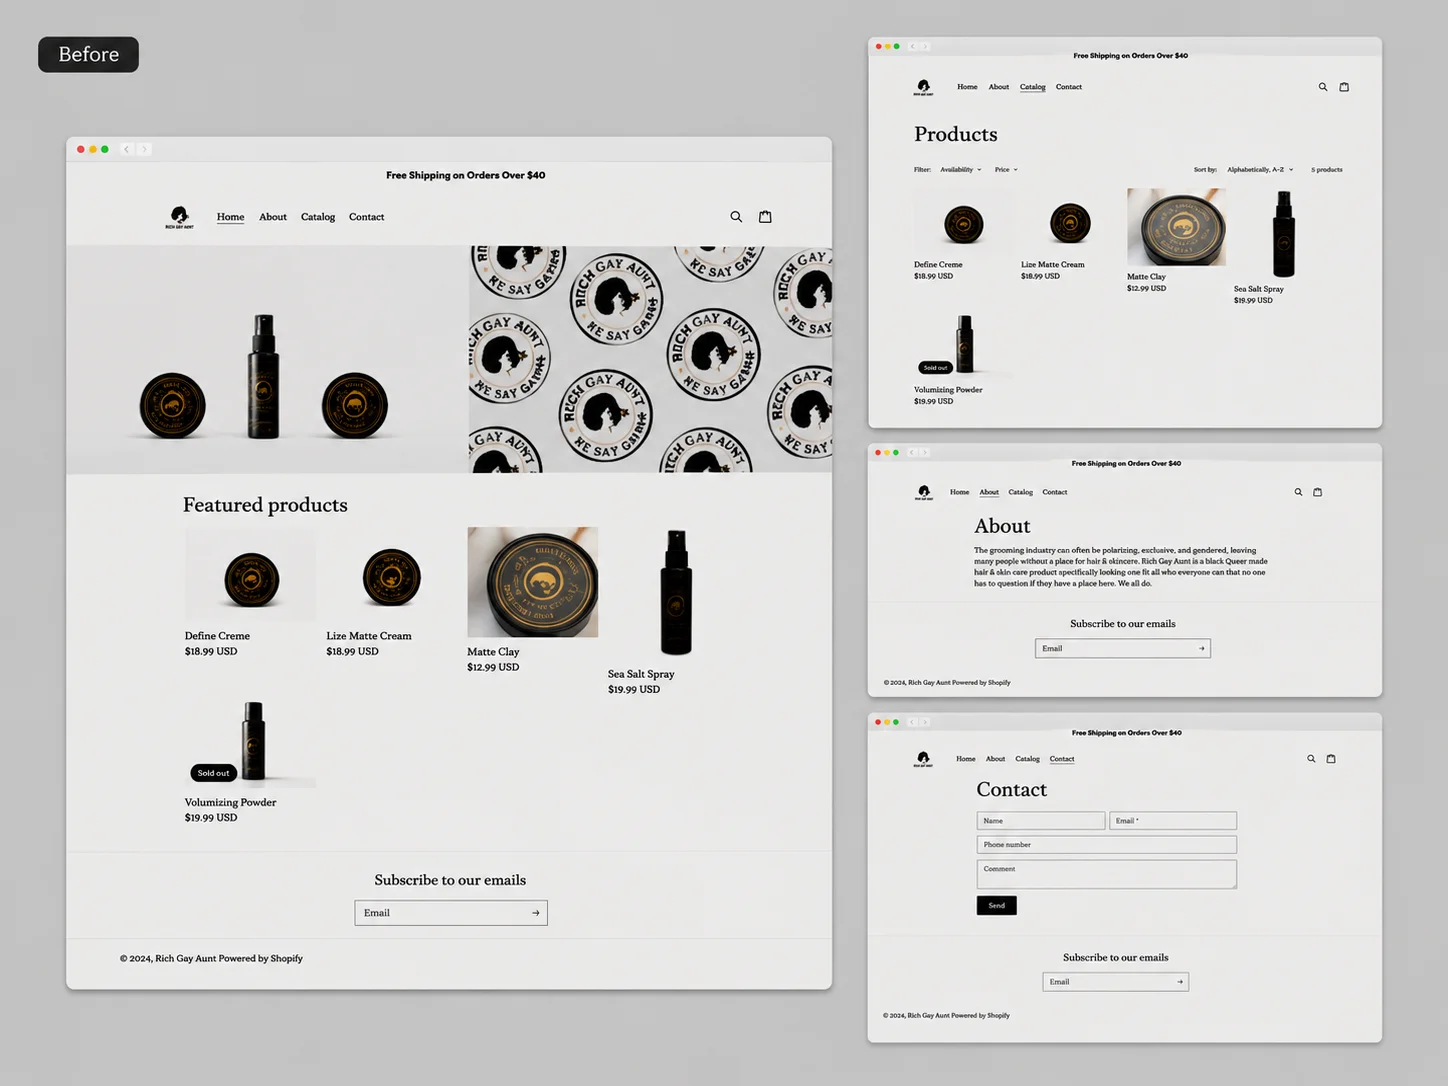Click the logo in About window
Screen dimensions: 1448x1086
coord(924,492)
